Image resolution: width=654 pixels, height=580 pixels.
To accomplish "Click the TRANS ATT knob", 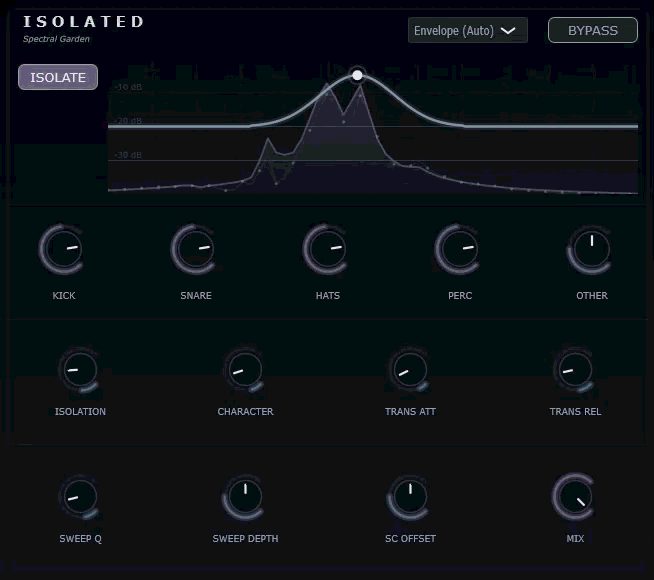I will point(409,370).
